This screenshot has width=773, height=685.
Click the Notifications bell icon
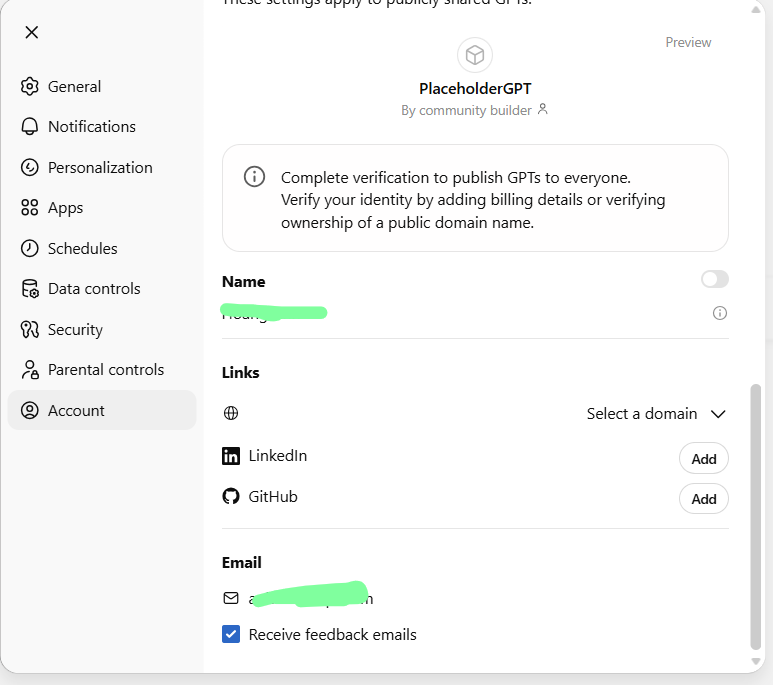click(x=30, y=127)
